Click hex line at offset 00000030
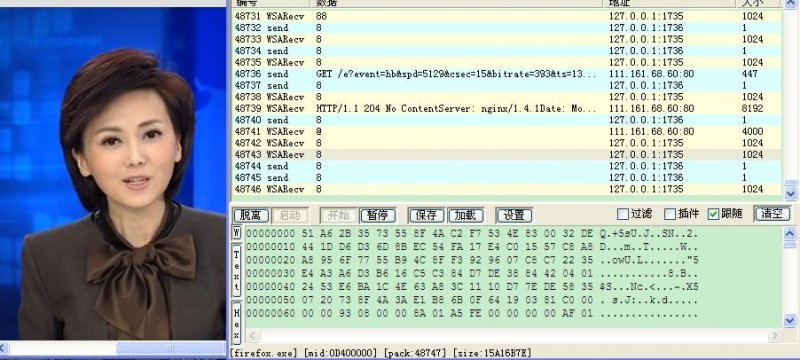The image size is (800, 360). click(471, 274)
